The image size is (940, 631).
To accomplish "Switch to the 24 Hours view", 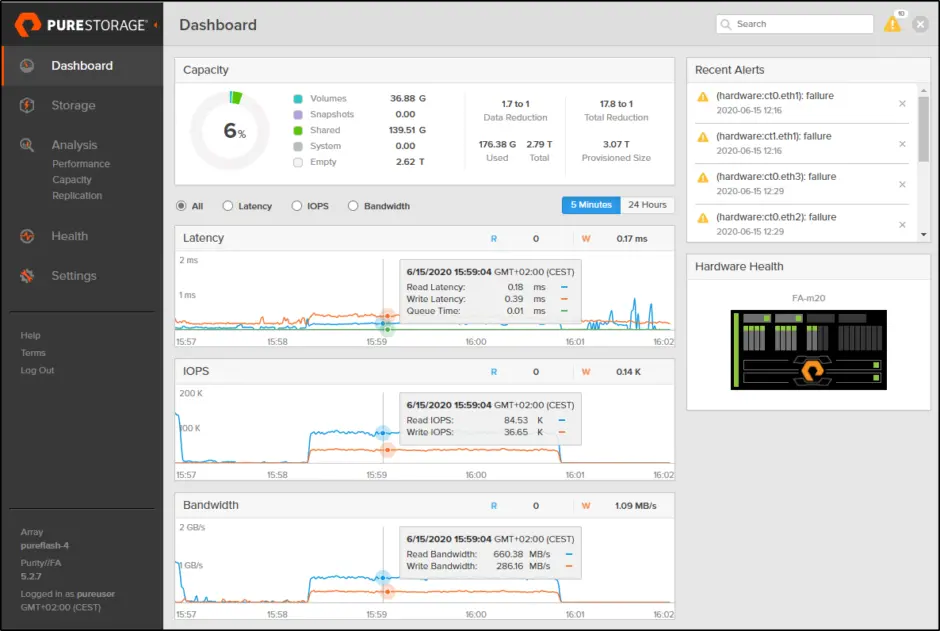I will click(647, 204).
